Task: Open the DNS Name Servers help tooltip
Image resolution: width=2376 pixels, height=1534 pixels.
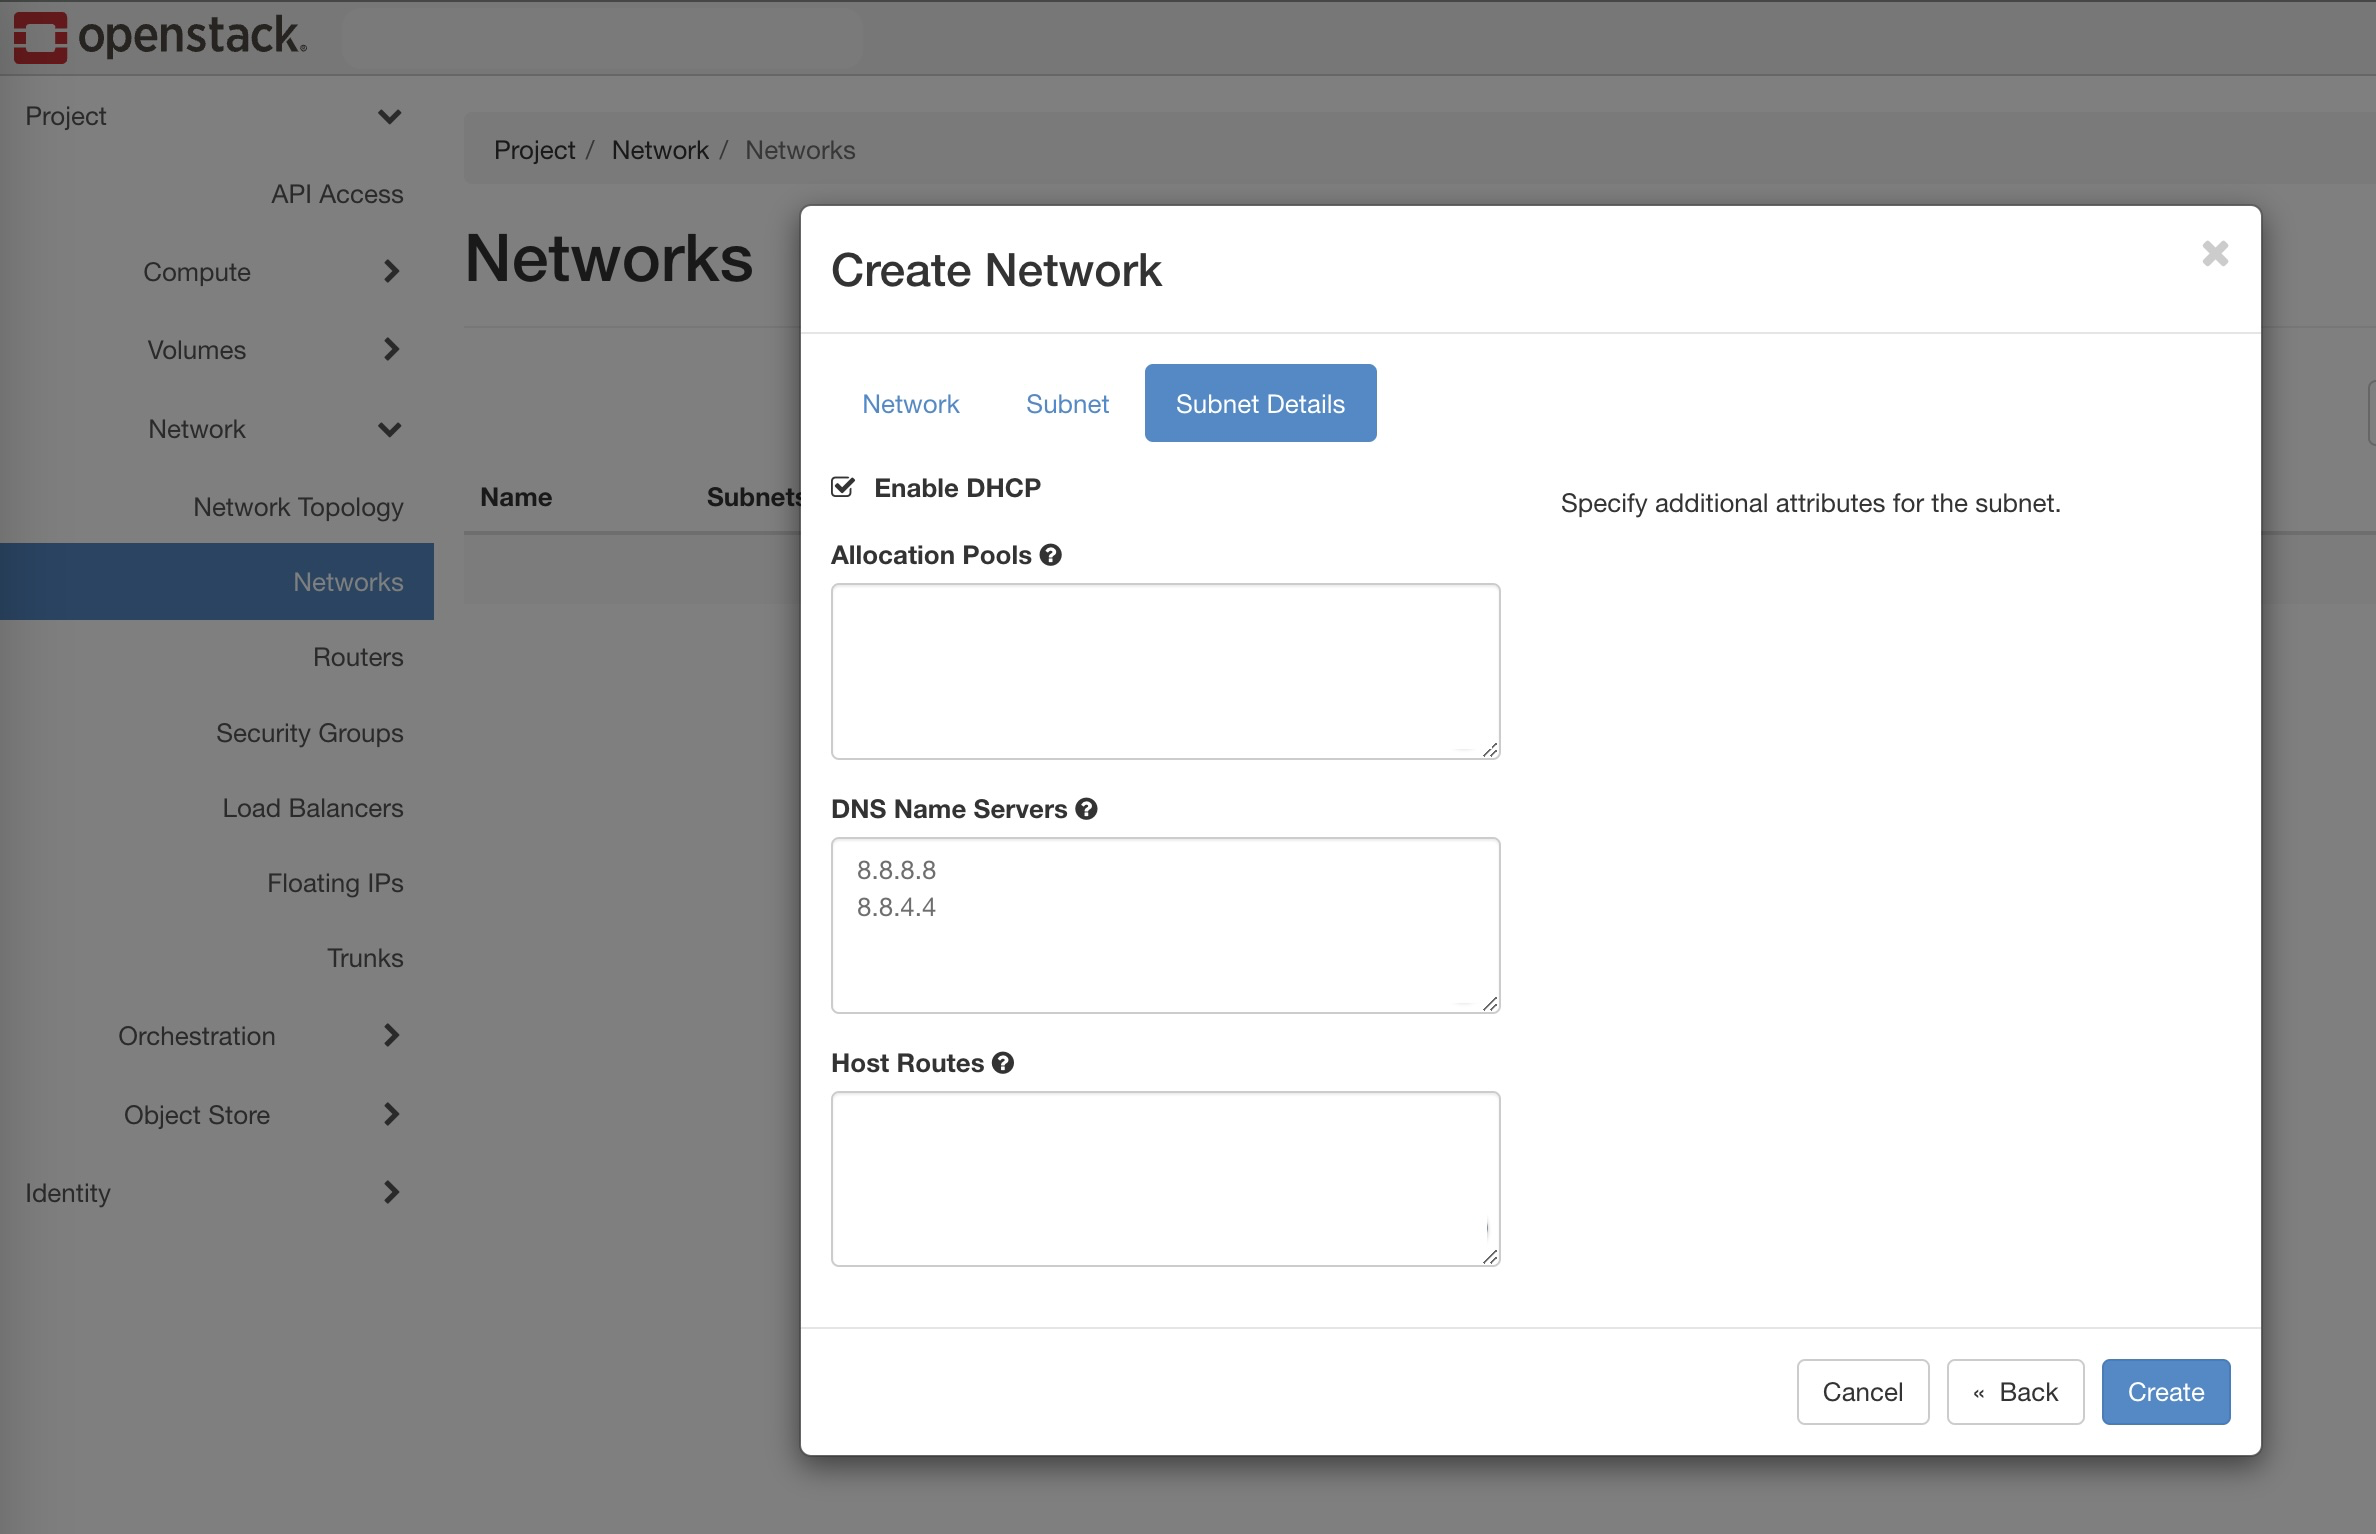Action: click(x=1087, y=809)
